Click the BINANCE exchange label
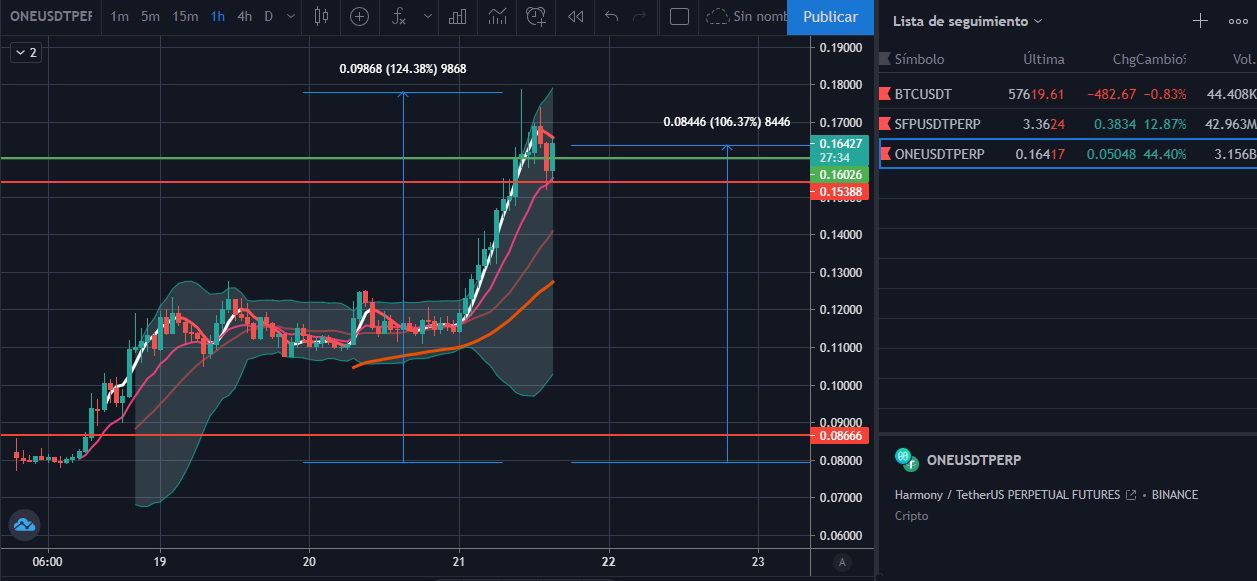This screenshot has height=581, width=1257. tap(1174, 495)
